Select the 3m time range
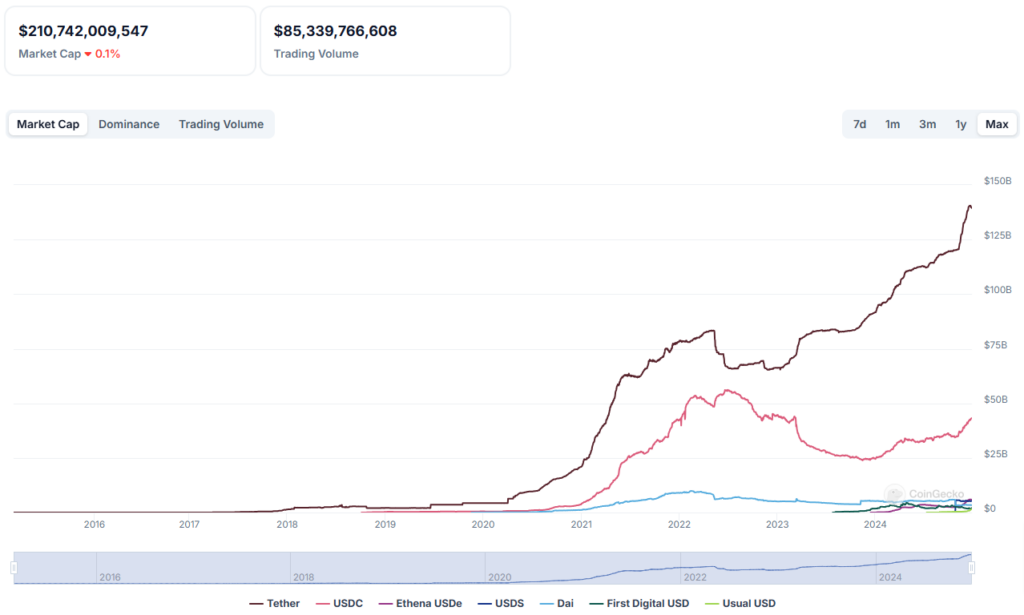 point(927,124)
